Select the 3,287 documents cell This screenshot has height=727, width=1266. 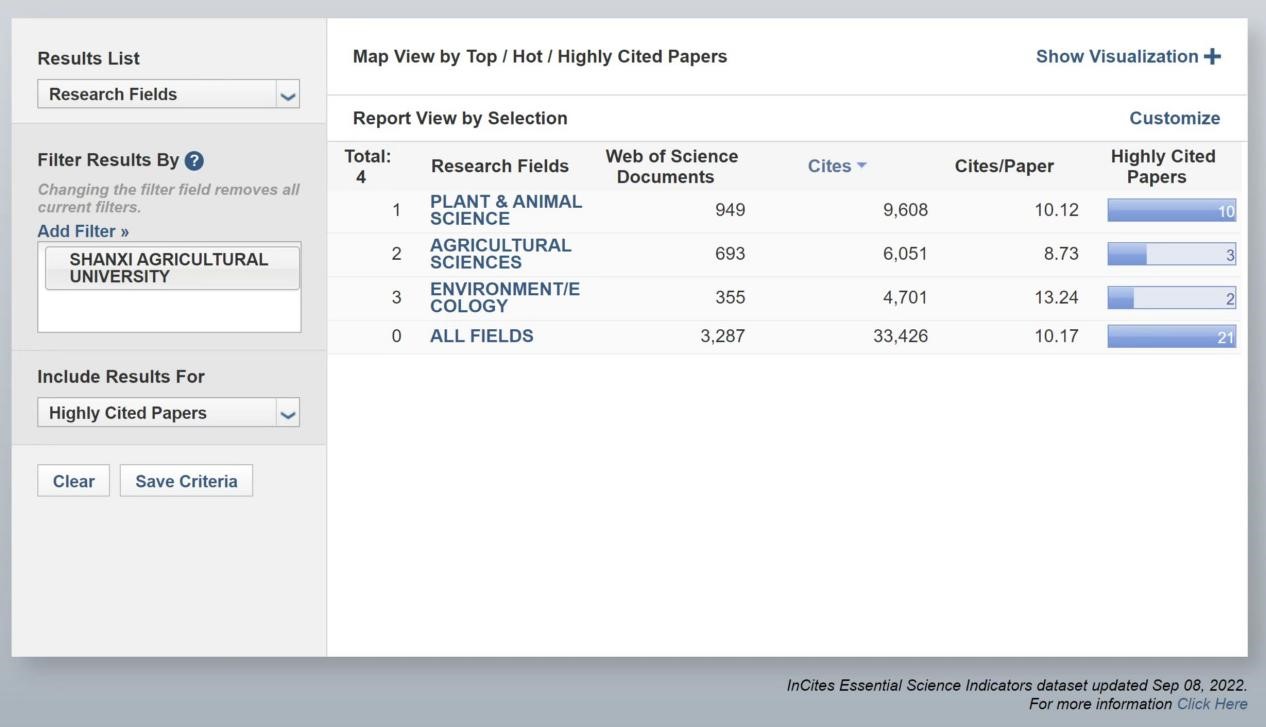[722, 337]
